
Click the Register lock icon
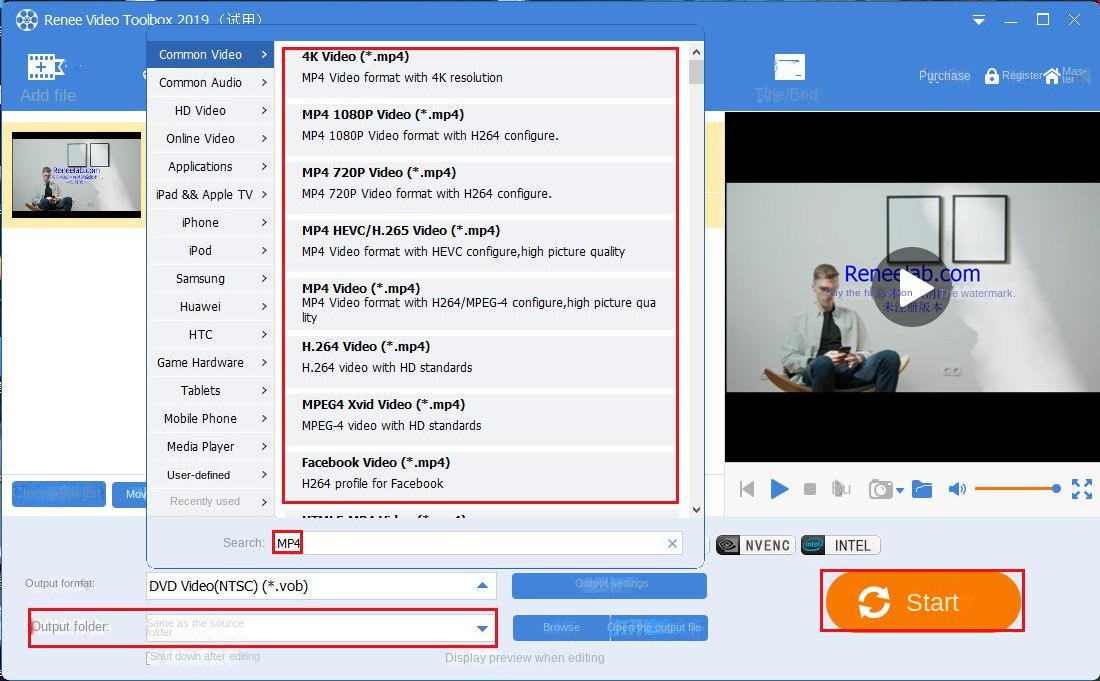(991, 76)
